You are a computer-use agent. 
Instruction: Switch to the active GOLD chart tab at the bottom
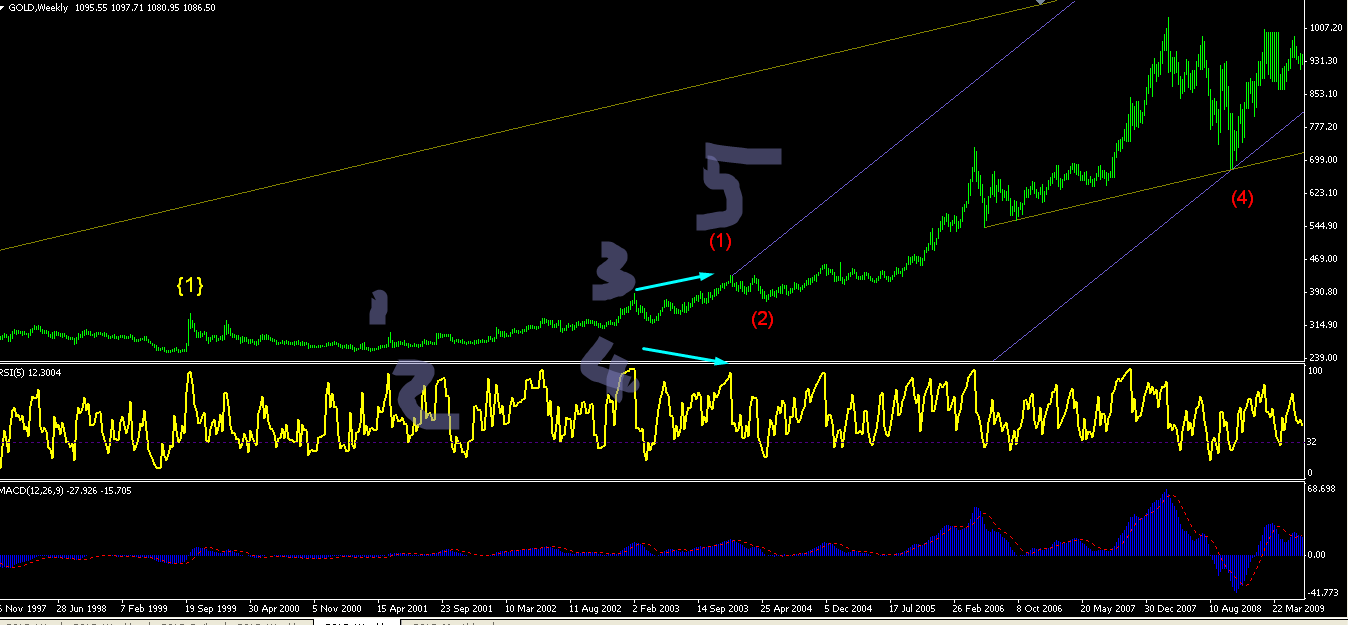coord(355,622)
